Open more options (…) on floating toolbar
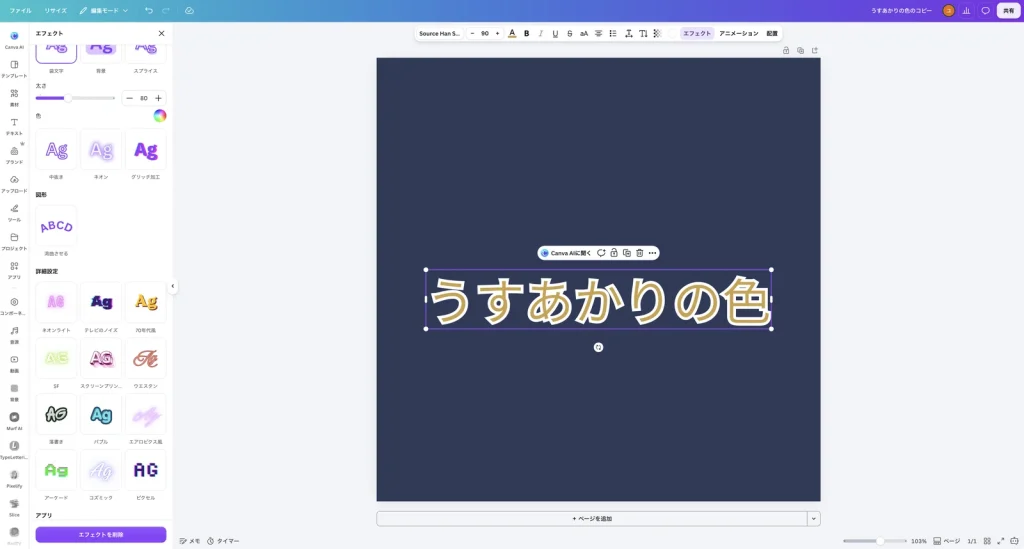Screen dimensions: 1024x549 coord(652,253)
